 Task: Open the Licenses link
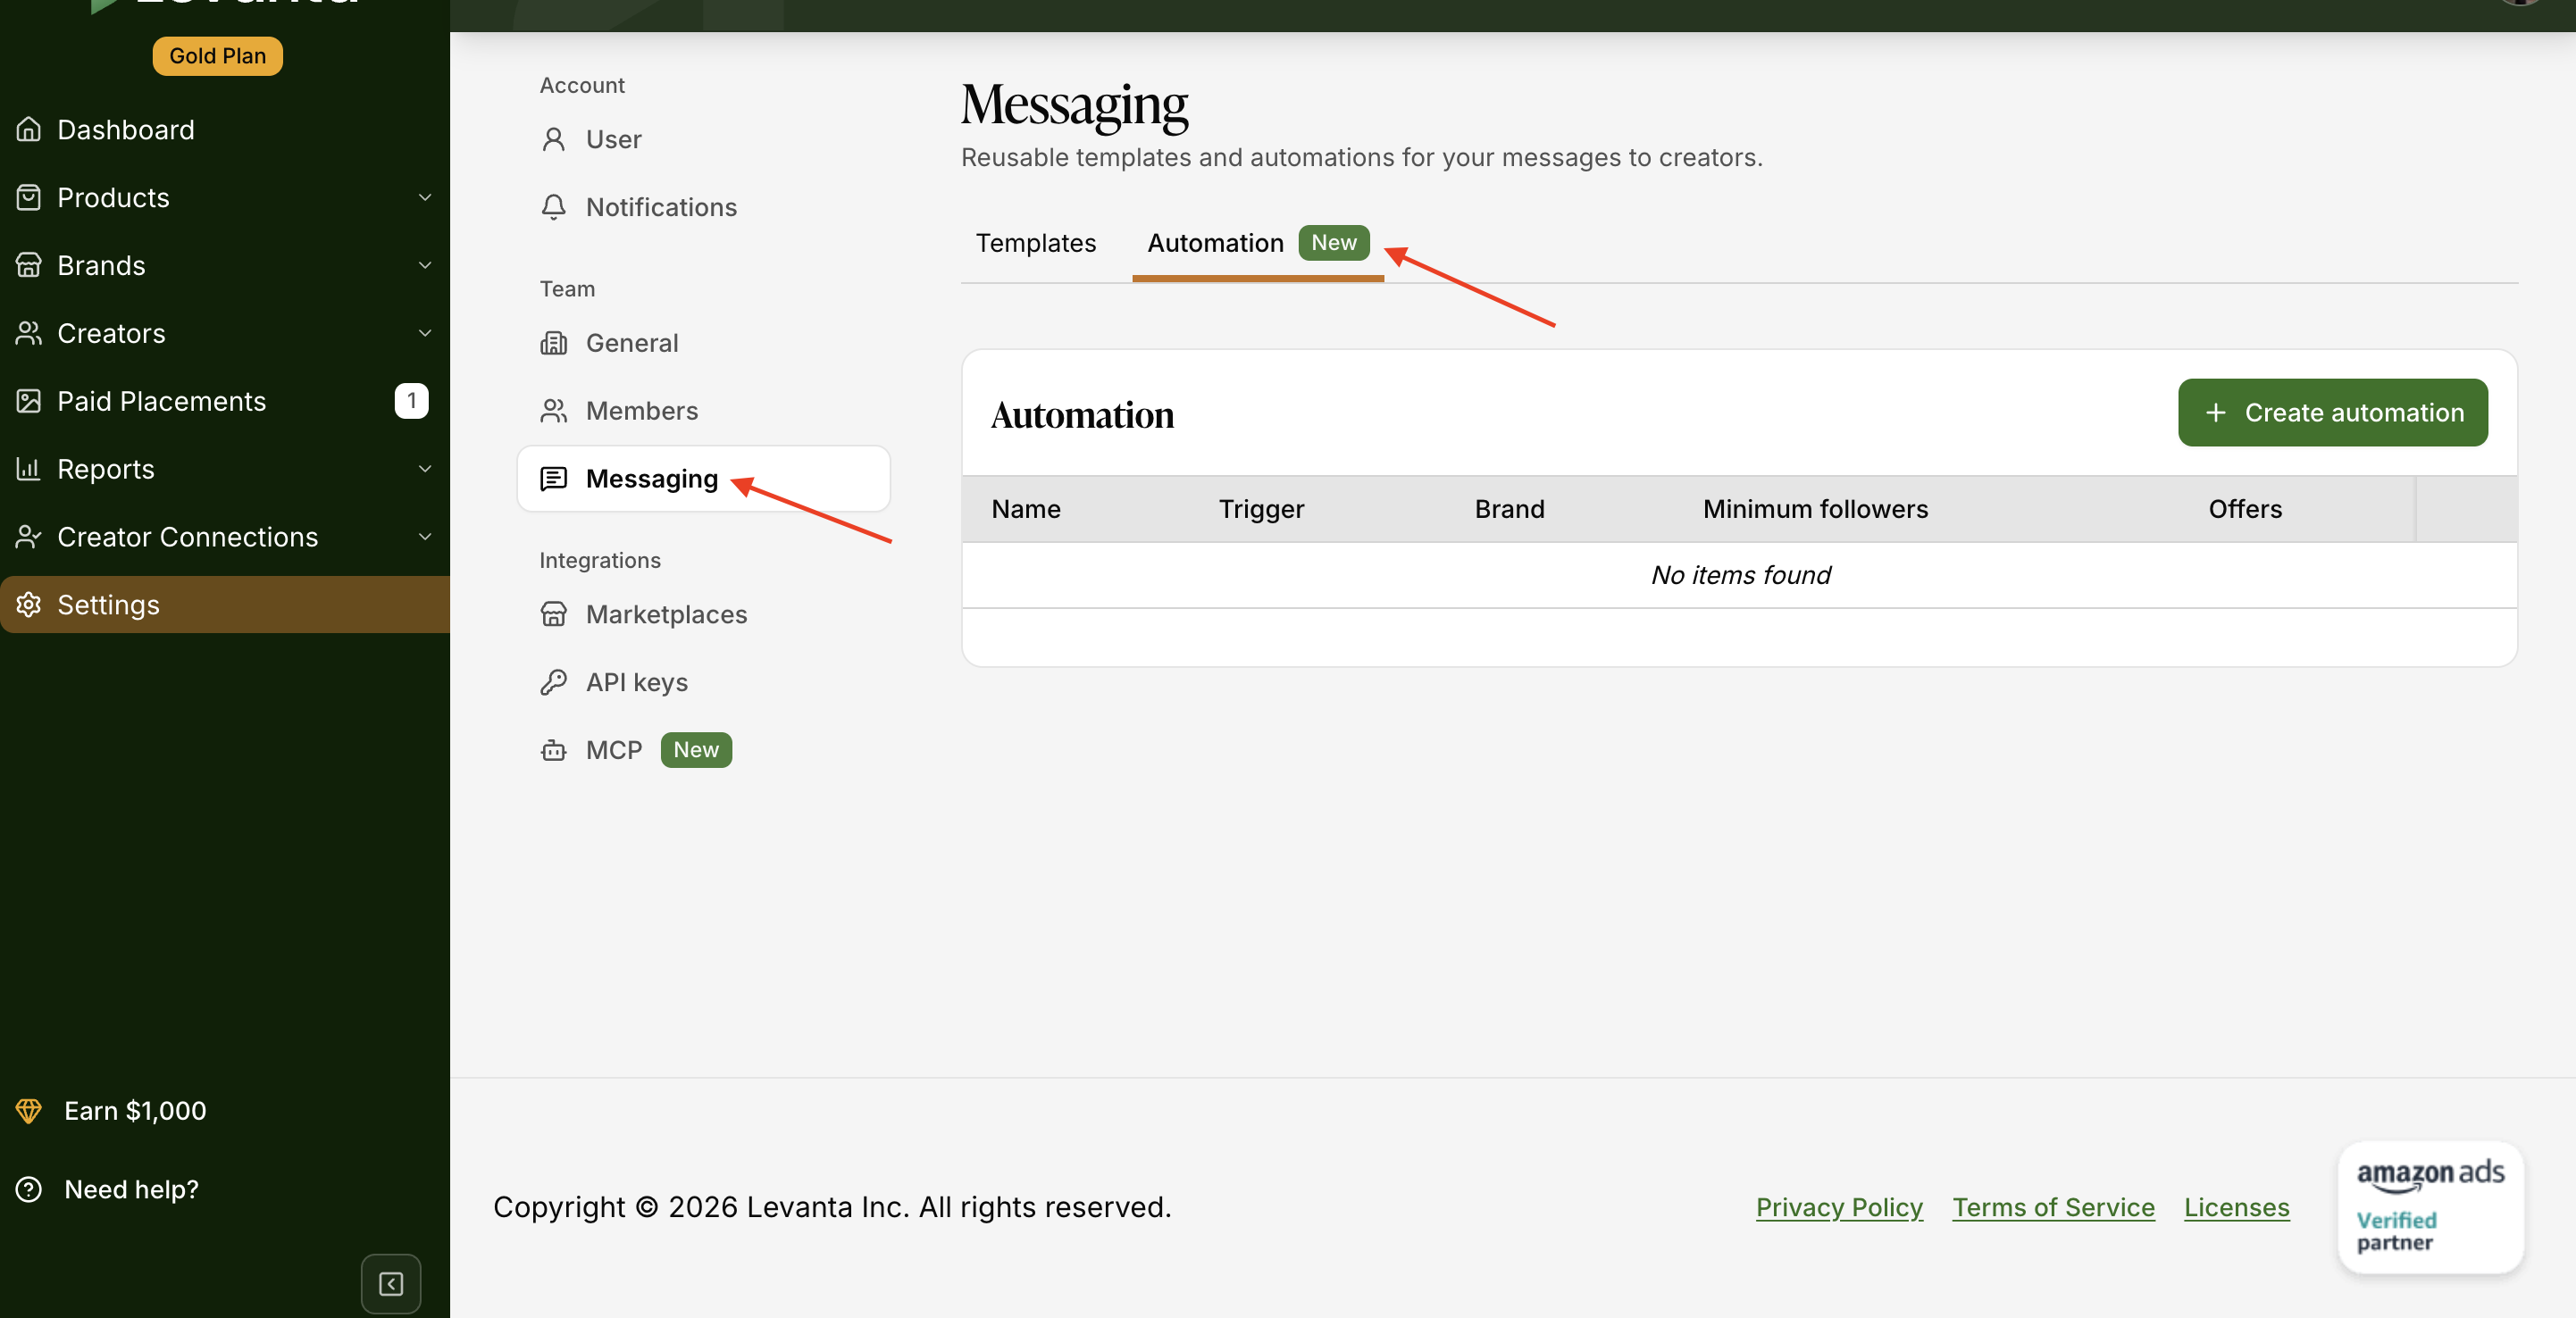coord(2236,1207)
